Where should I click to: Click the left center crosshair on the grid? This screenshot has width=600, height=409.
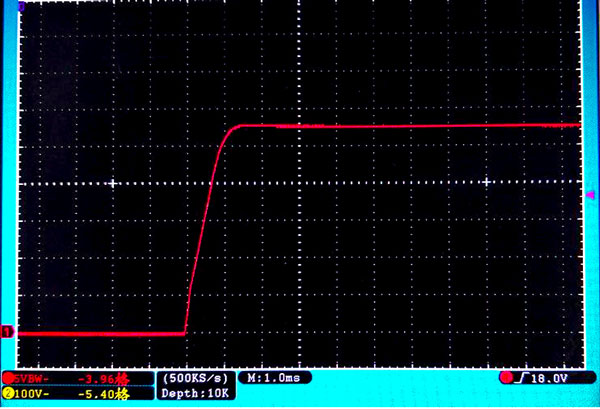[x=113, y=183]
